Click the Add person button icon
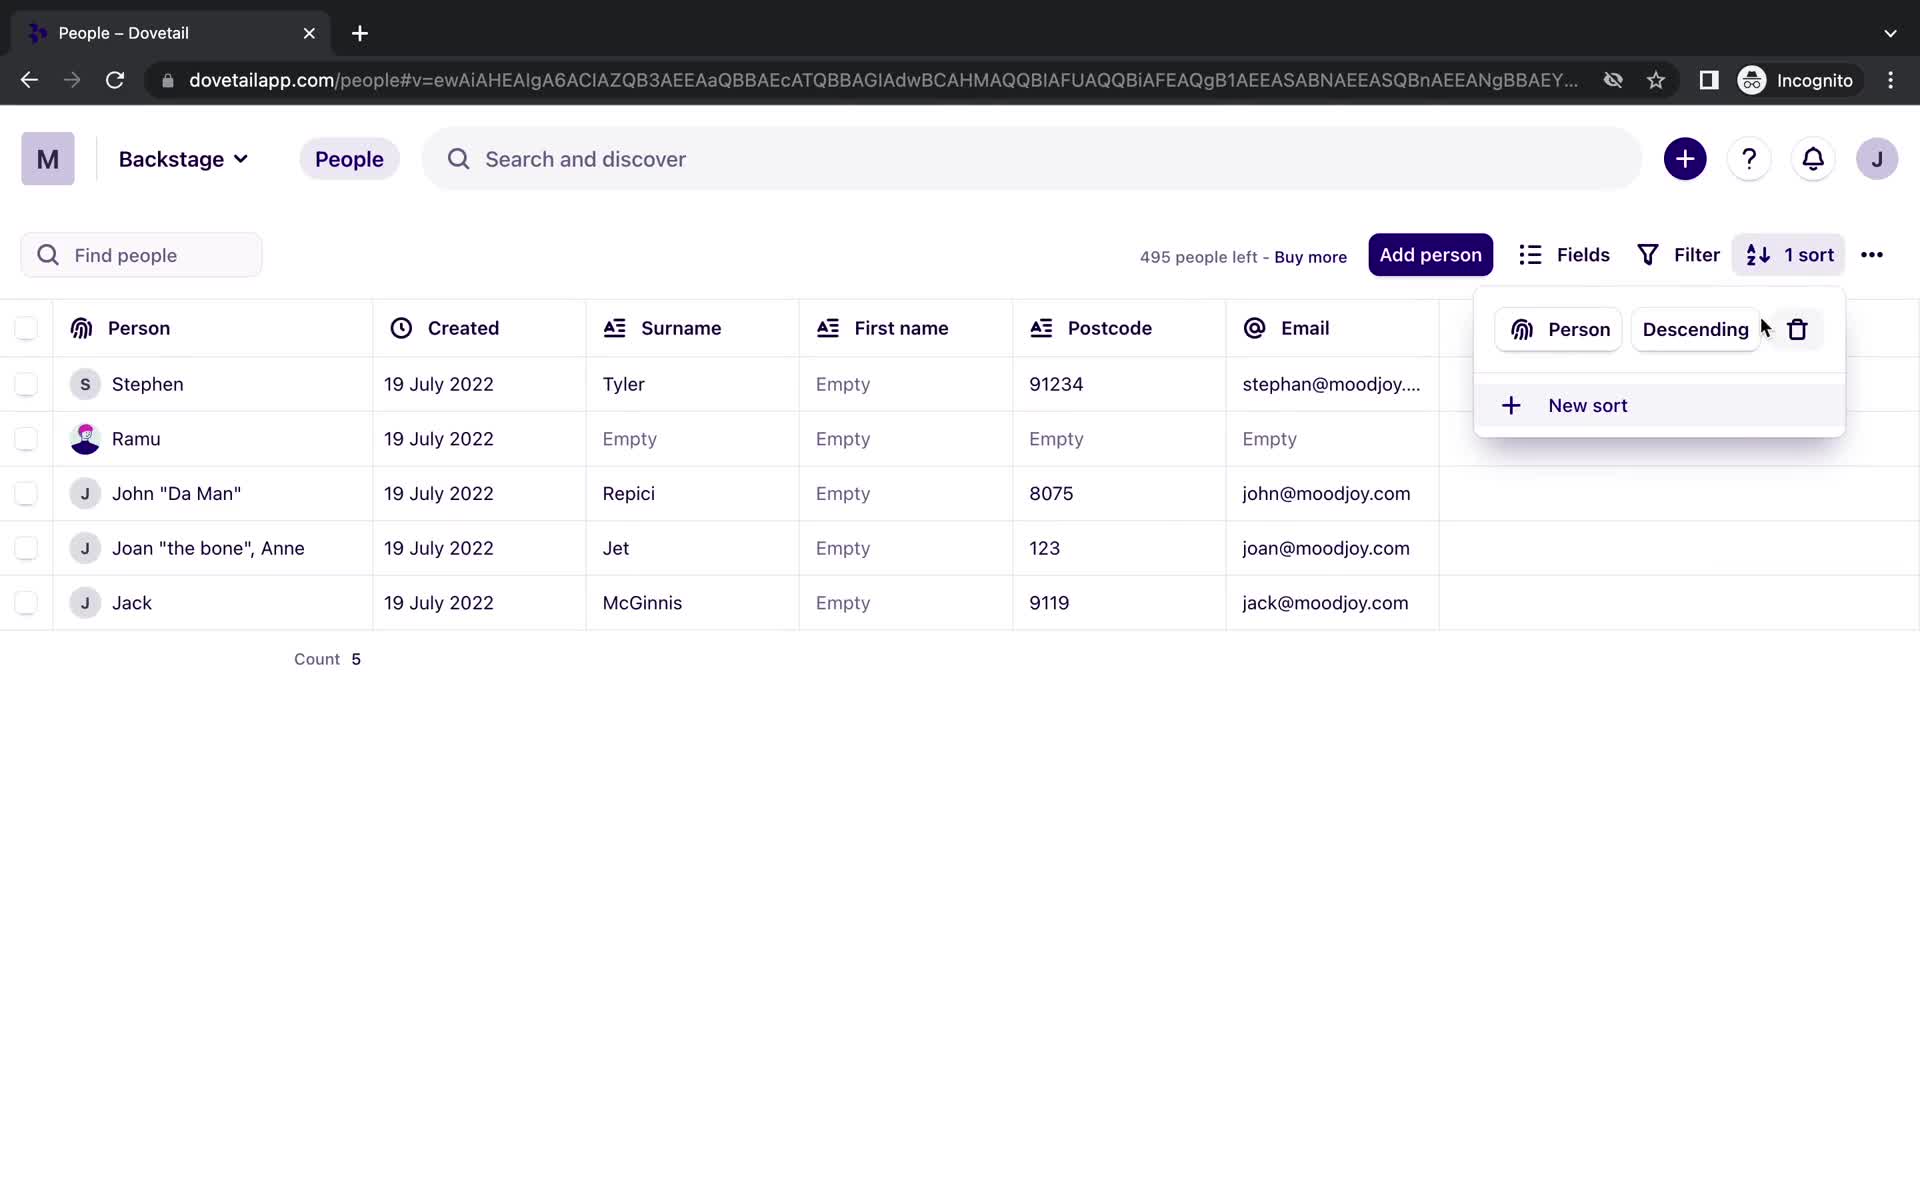The image size is (1920, 1200). [1431, 254]
